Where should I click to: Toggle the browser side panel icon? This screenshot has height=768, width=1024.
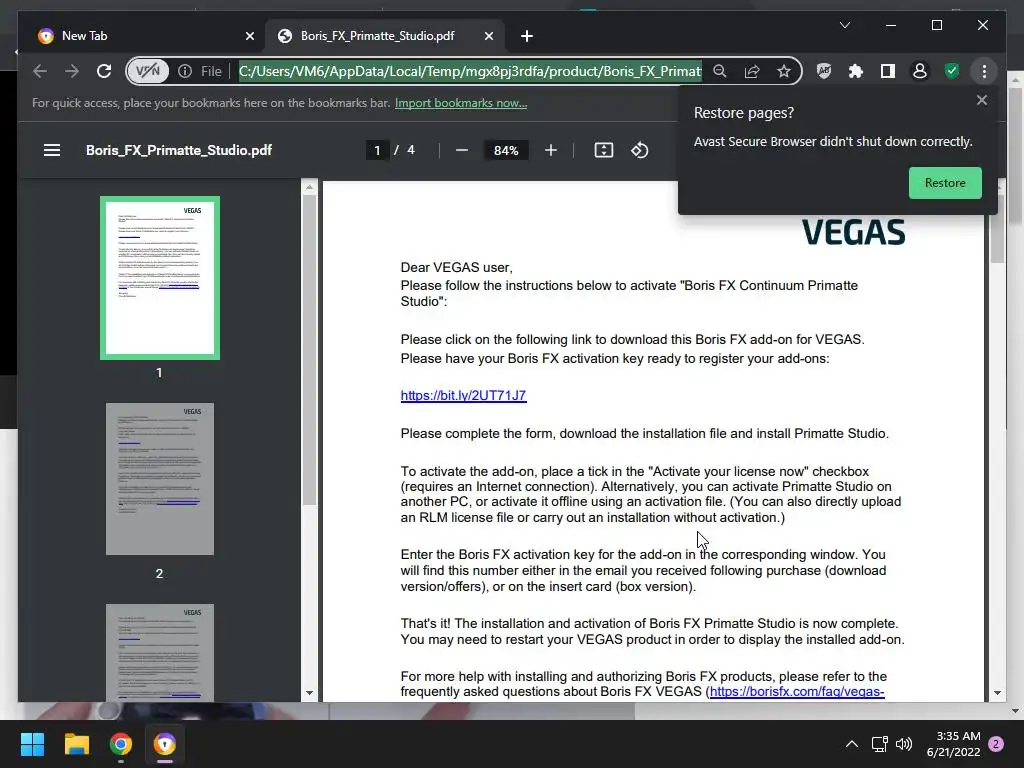point(888,71)
